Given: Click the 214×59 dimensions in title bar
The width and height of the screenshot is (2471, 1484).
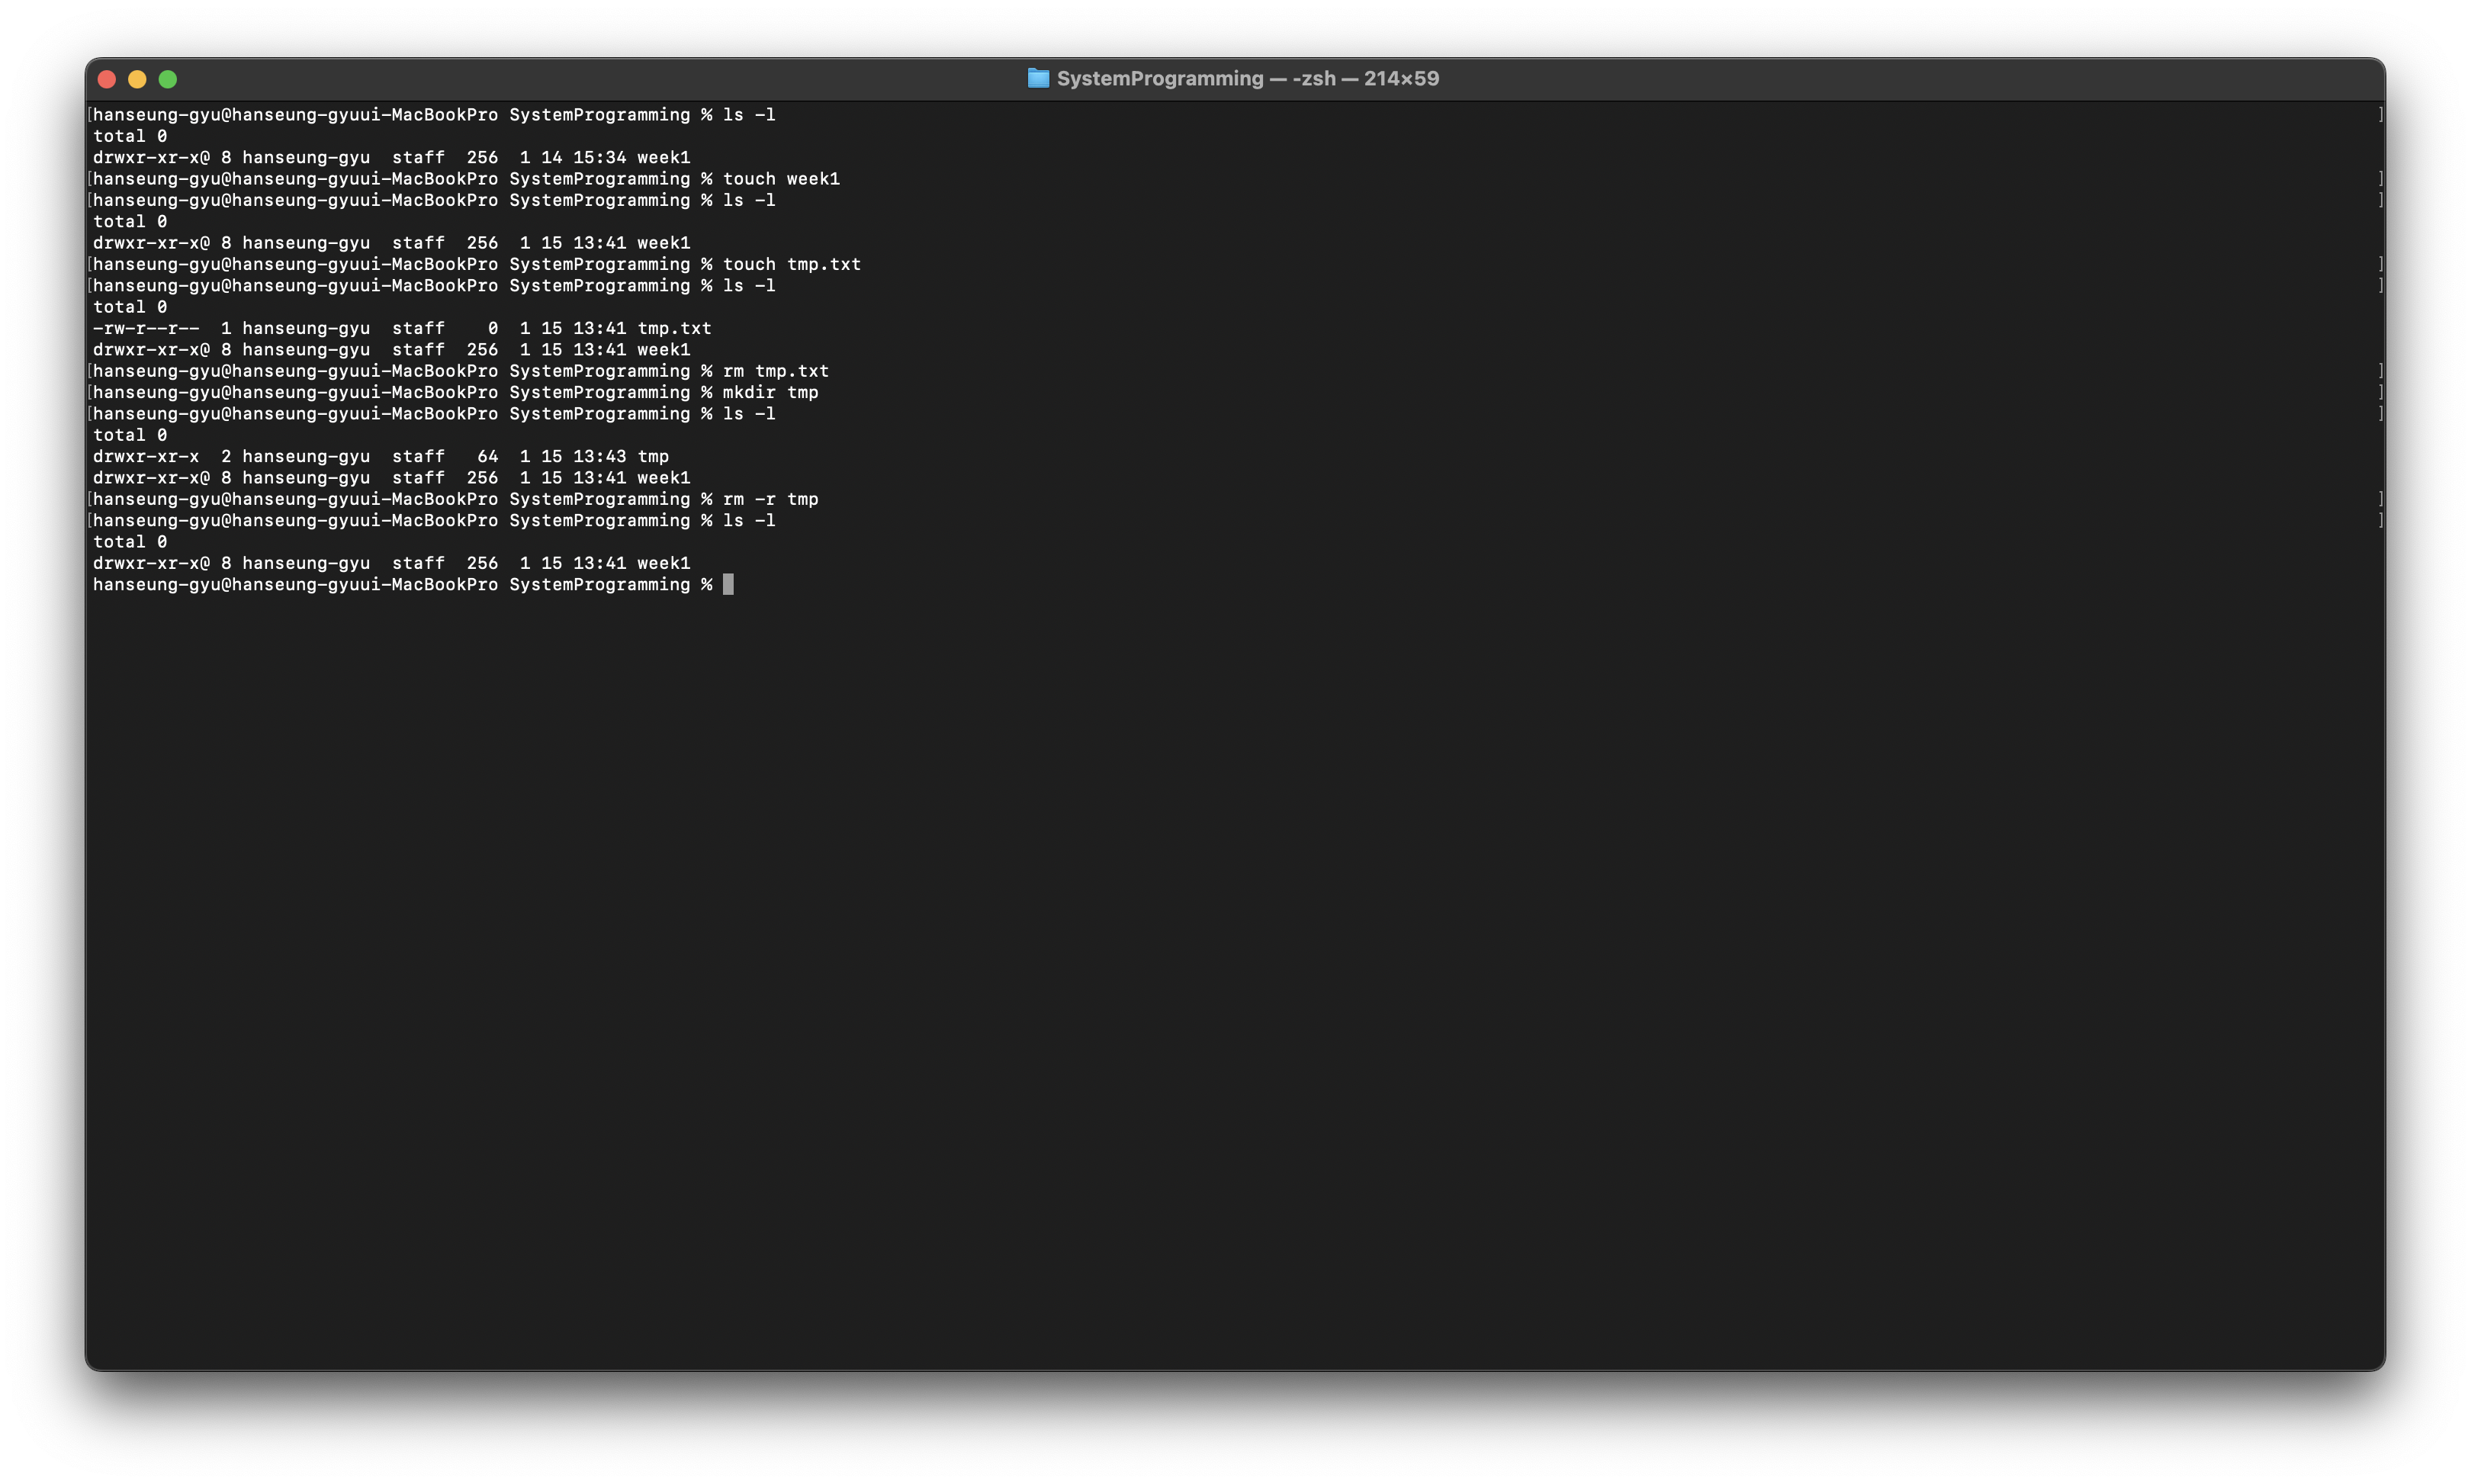Looking at the screenshot, I should (x=1401, y=79).
